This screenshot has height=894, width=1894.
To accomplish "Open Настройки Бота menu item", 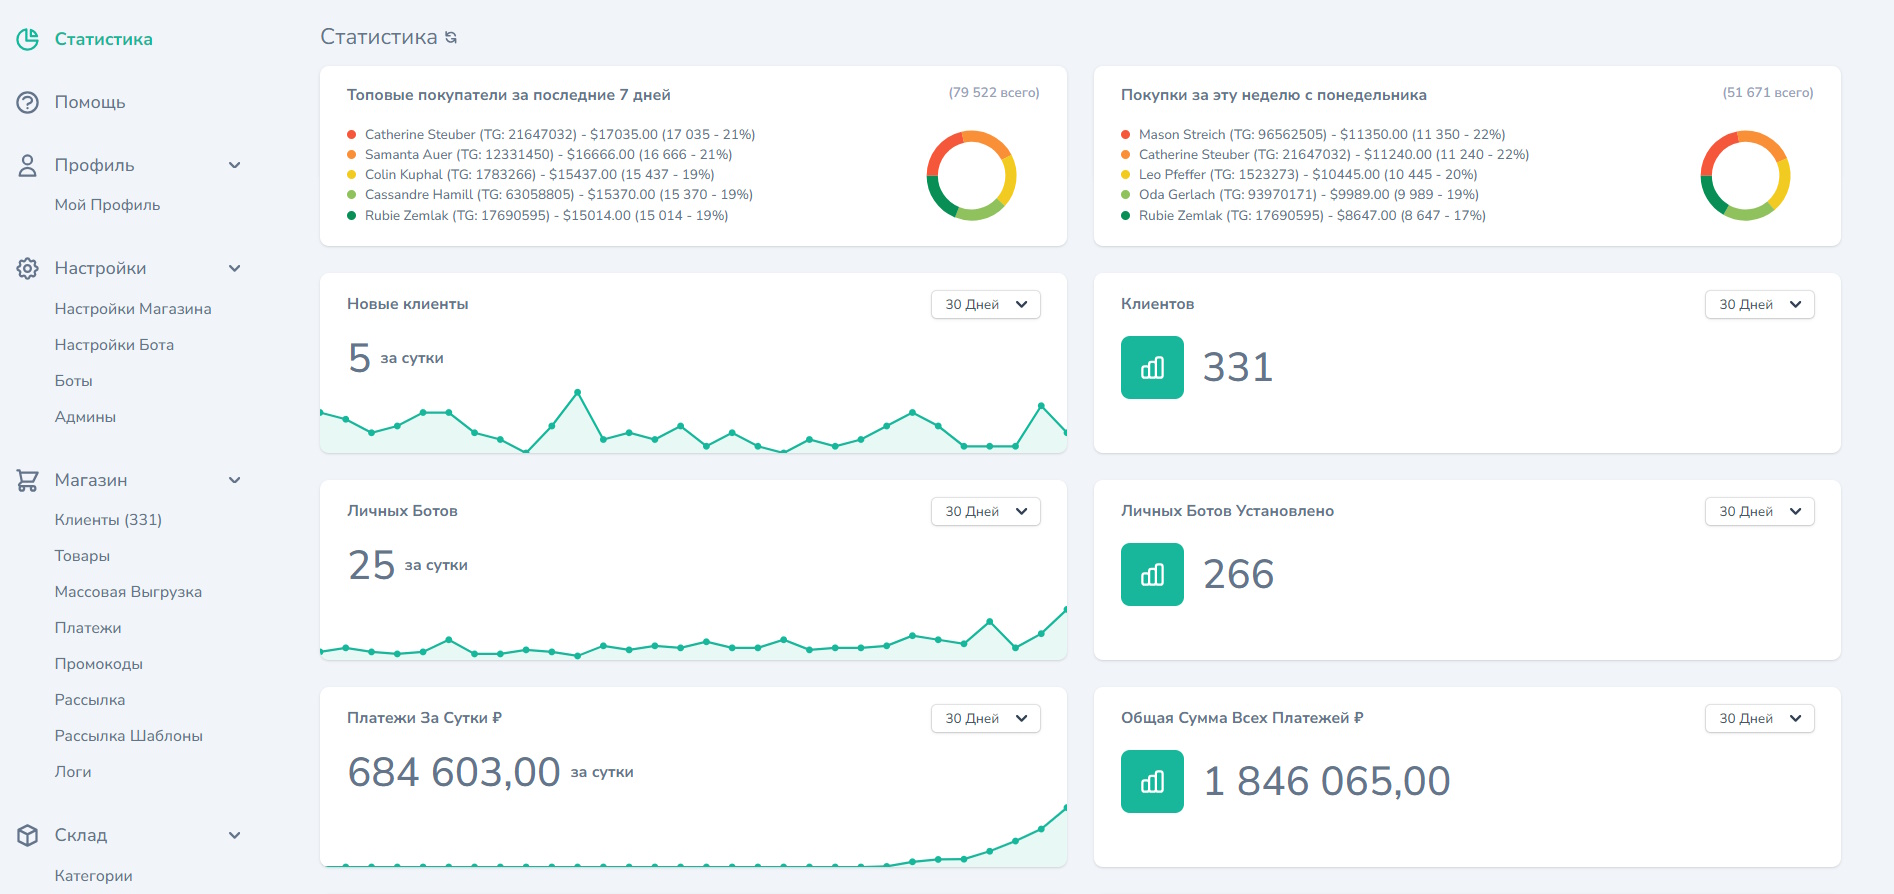I will tap(114, 345).
